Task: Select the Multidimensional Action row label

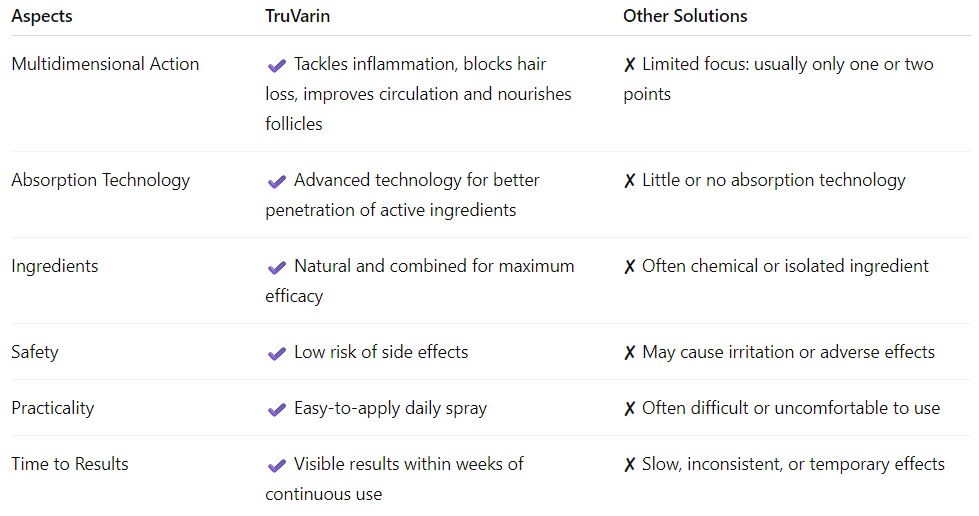Action: click(x=105, y=64)
